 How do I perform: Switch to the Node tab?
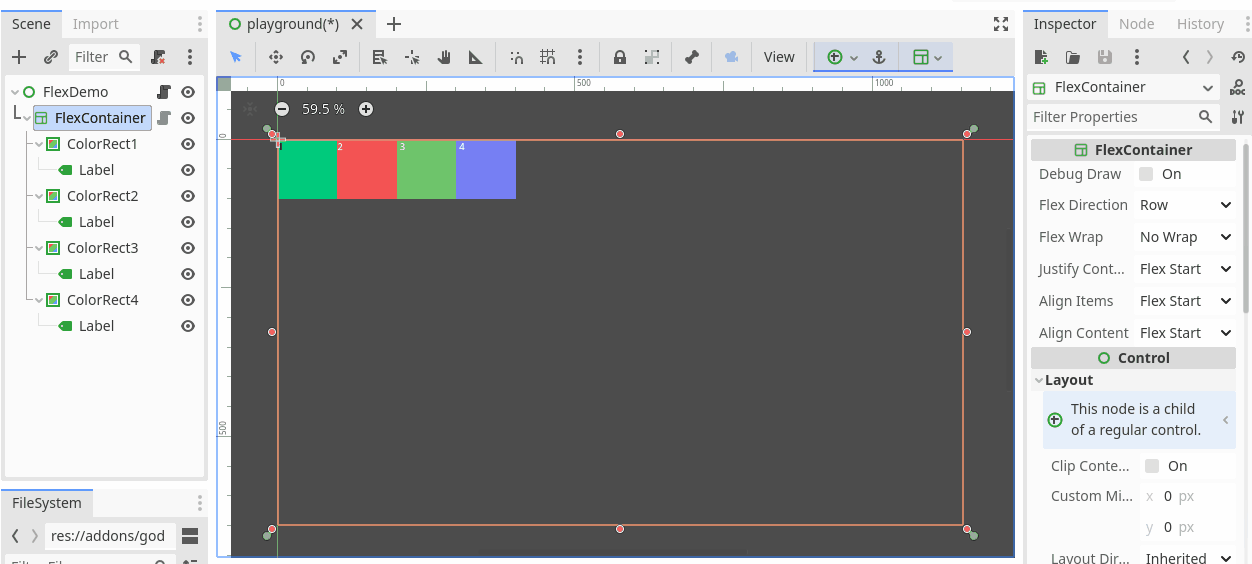1136,24
